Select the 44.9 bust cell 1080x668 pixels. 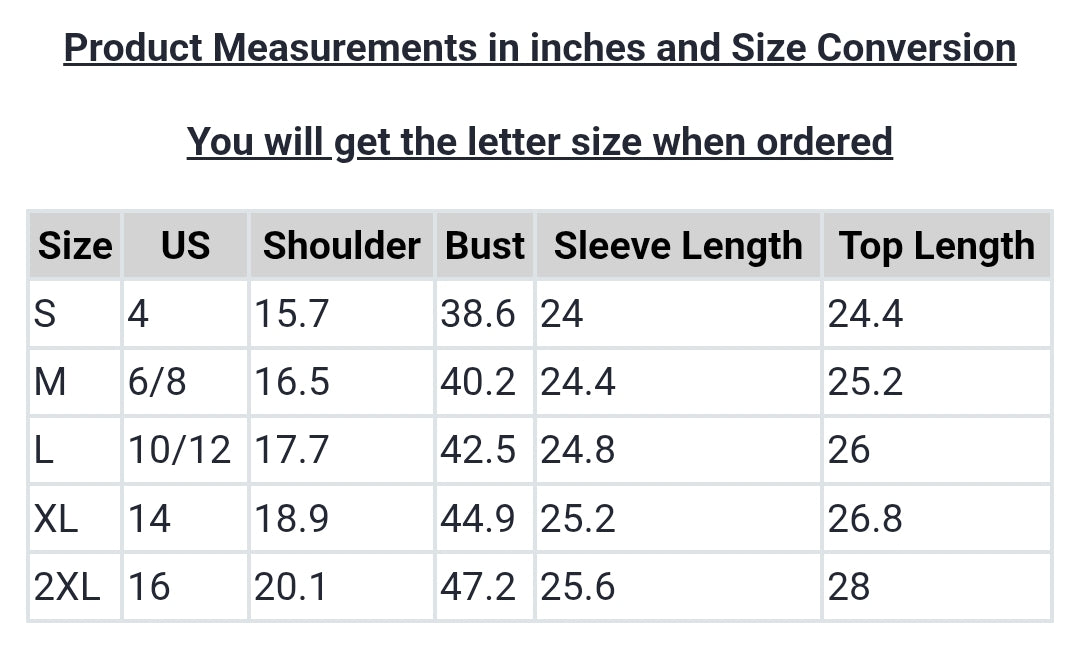tap(478, 519)
